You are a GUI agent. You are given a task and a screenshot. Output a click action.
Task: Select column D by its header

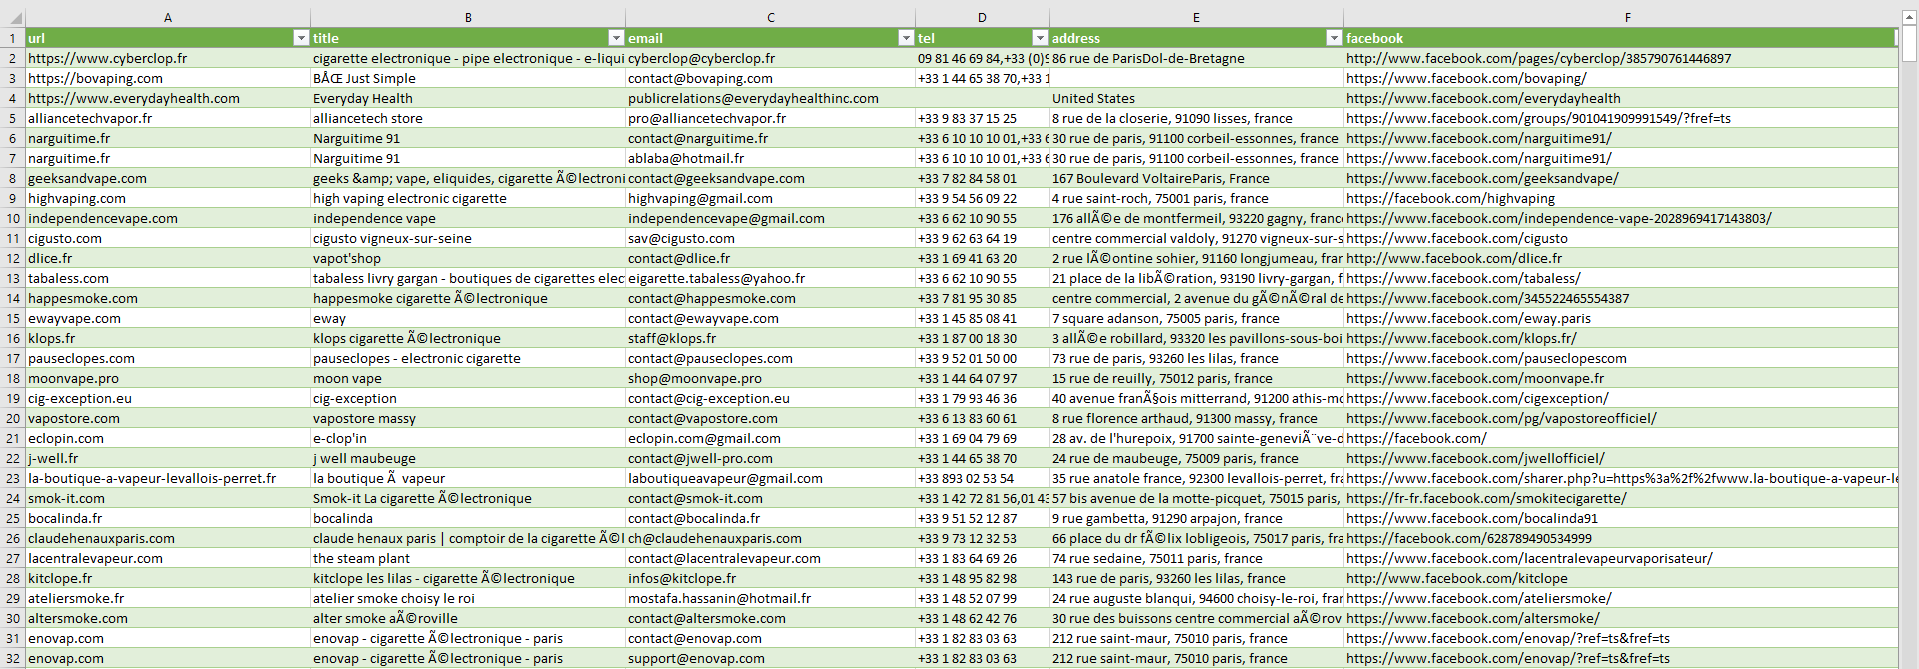point(982,17)
